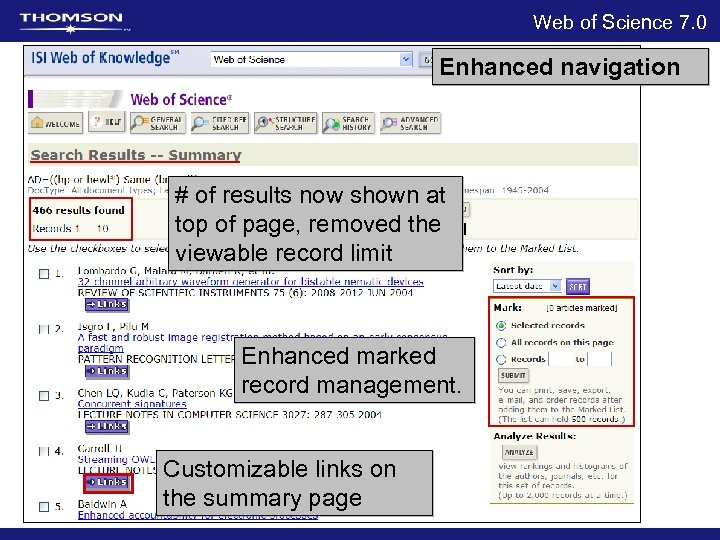Click the ANALYZE button
Screen dimensions: 720x540
[x=519, y=452]
